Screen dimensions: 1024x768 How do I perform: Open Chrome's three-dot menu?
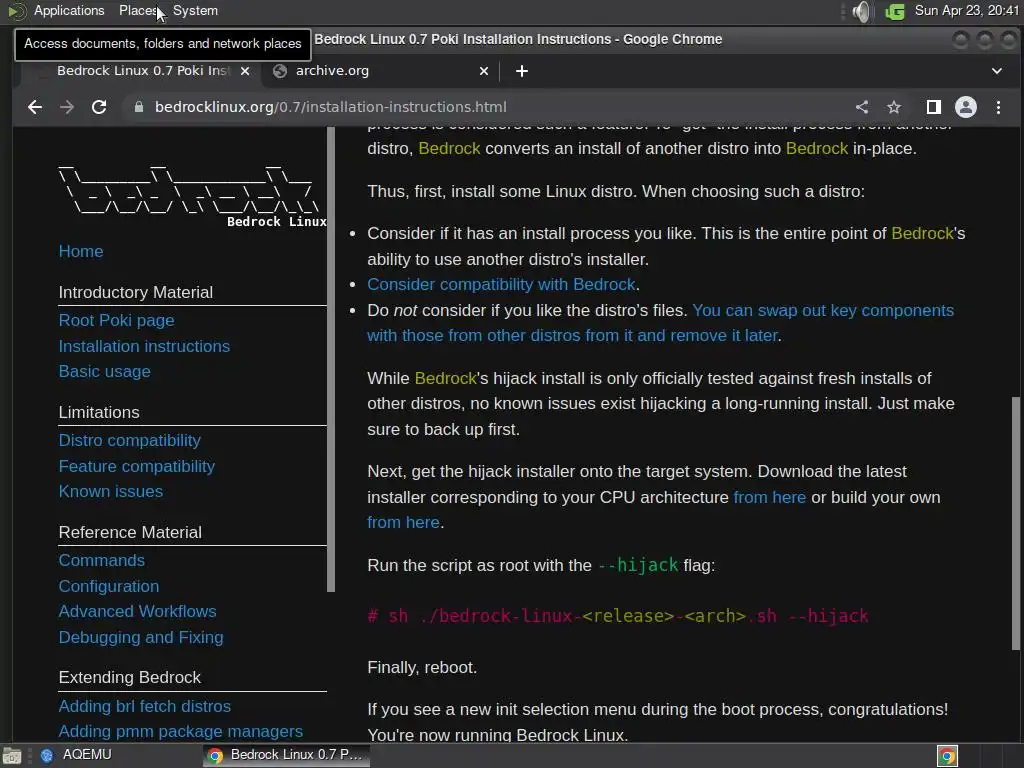(999, 107)
